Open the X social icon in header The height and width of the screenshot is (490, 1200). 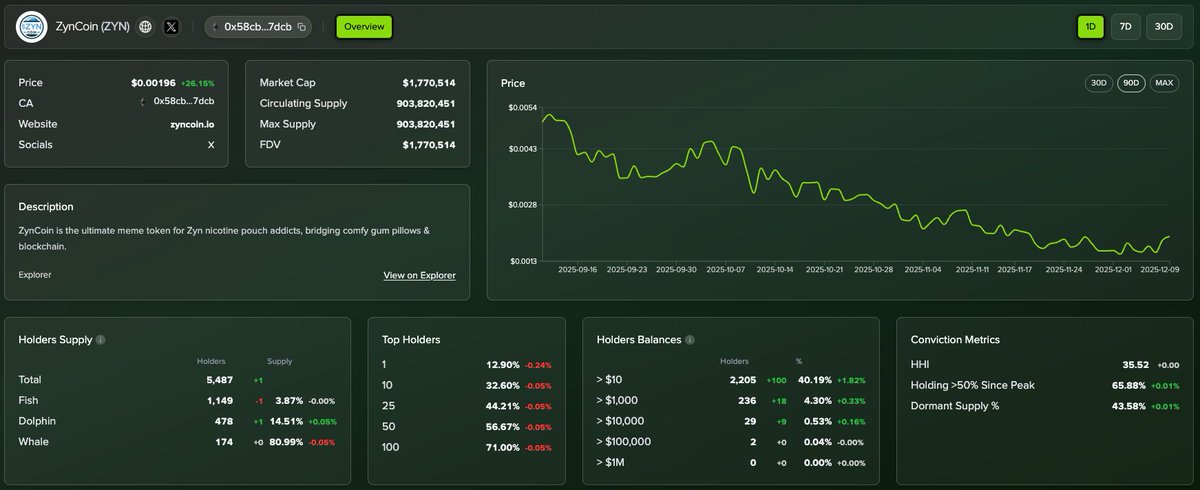coord(171,27)
